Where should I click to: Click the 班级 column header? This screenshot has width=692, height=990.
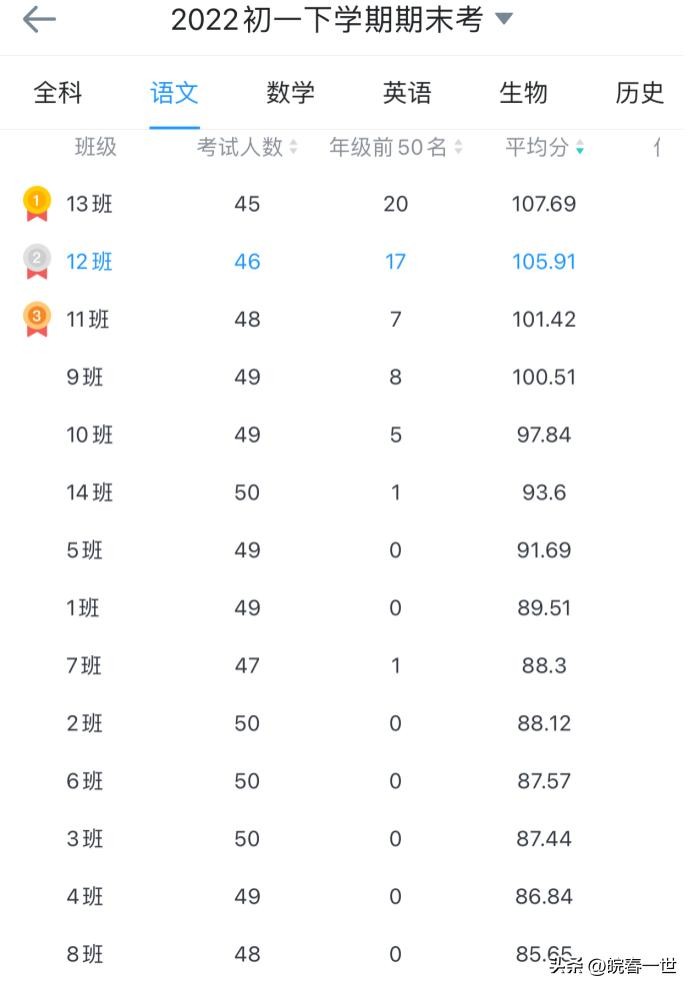(x=96, y=148)
